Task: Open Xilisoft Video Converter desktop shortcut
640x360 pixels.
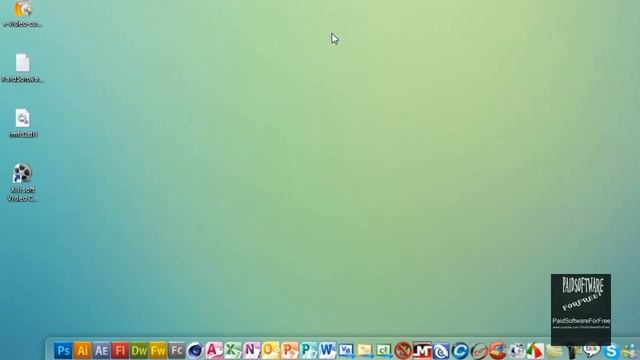Action: (x=22, y=182)
